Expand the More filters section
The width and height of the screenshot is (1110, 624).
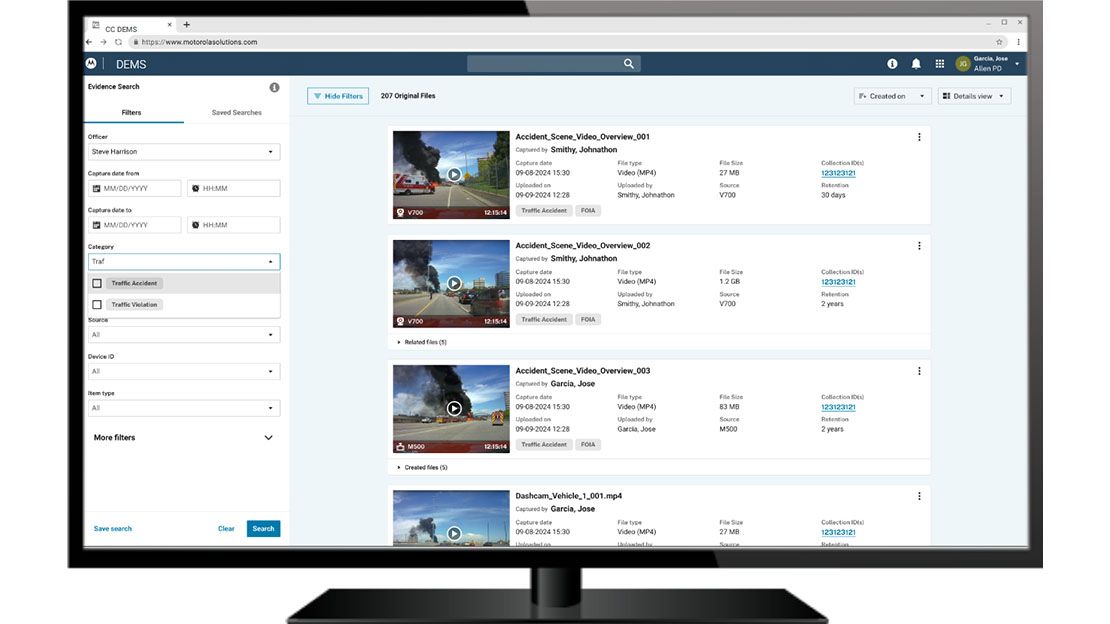[x=268, y=438]
